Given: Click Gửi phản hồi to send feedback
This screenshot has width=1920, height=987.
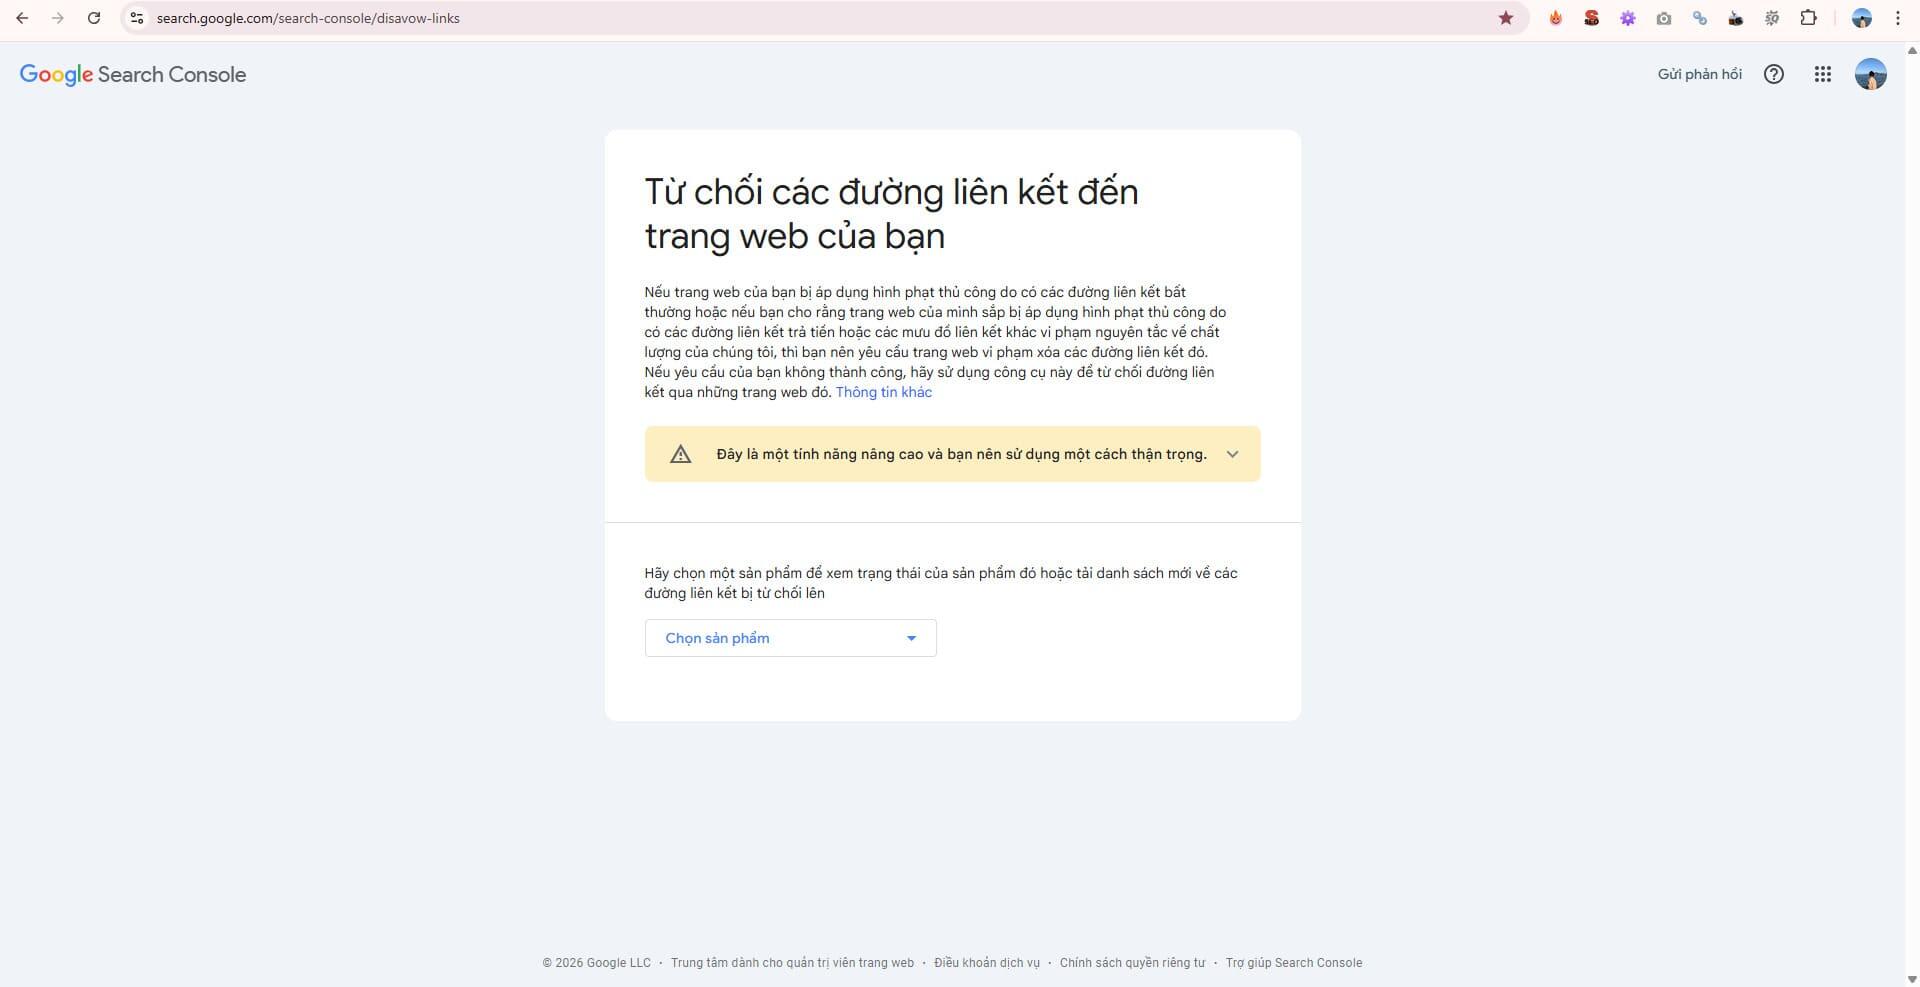Looking at the screenshot, I should pyautogui.click(x=1699, y=74).
